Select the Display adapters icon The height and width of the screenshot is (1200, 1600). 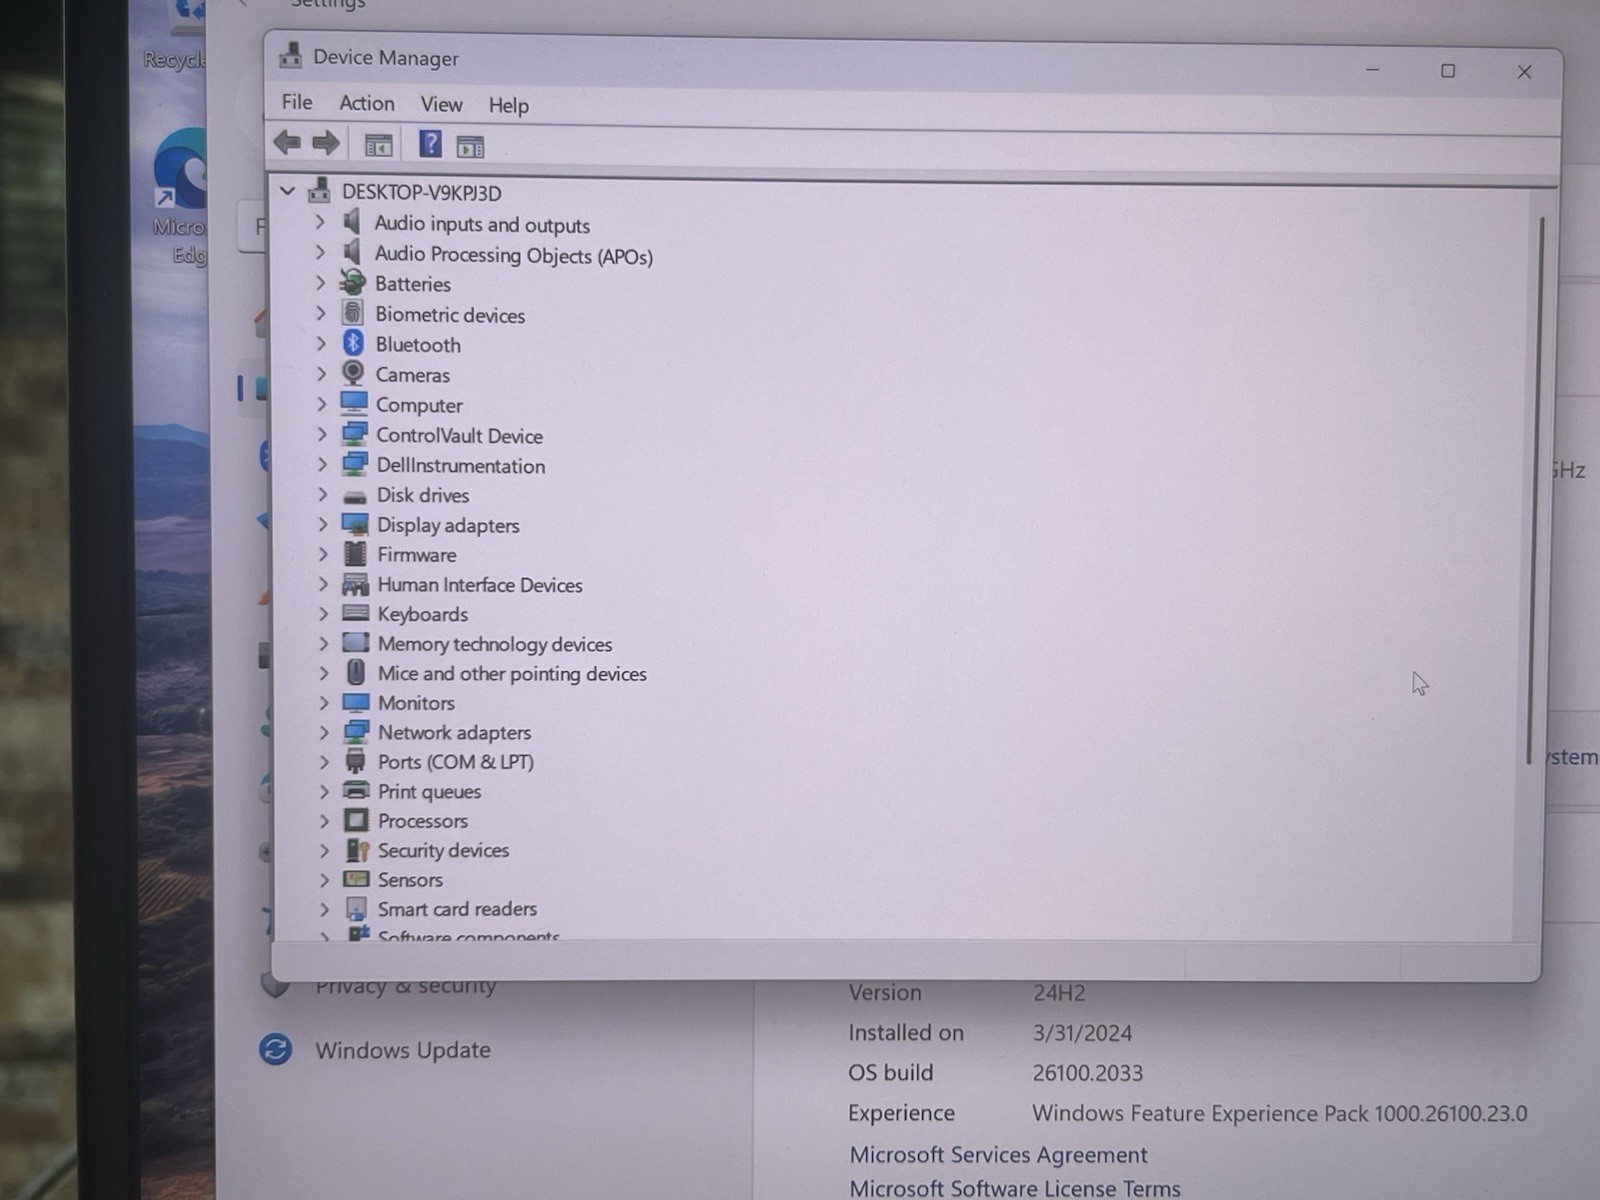[355, 524]
